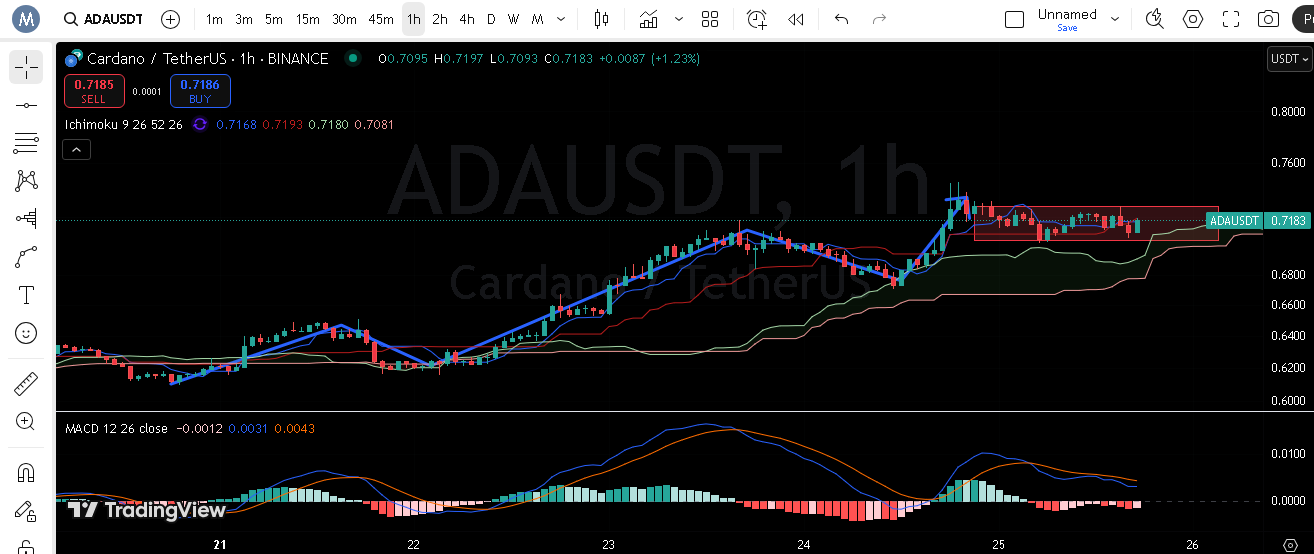Image resolution: width=1314 pixels, height=554 pixels.
Task: Switch to the 2h timeframe
Action: click(x=440, y=19)
